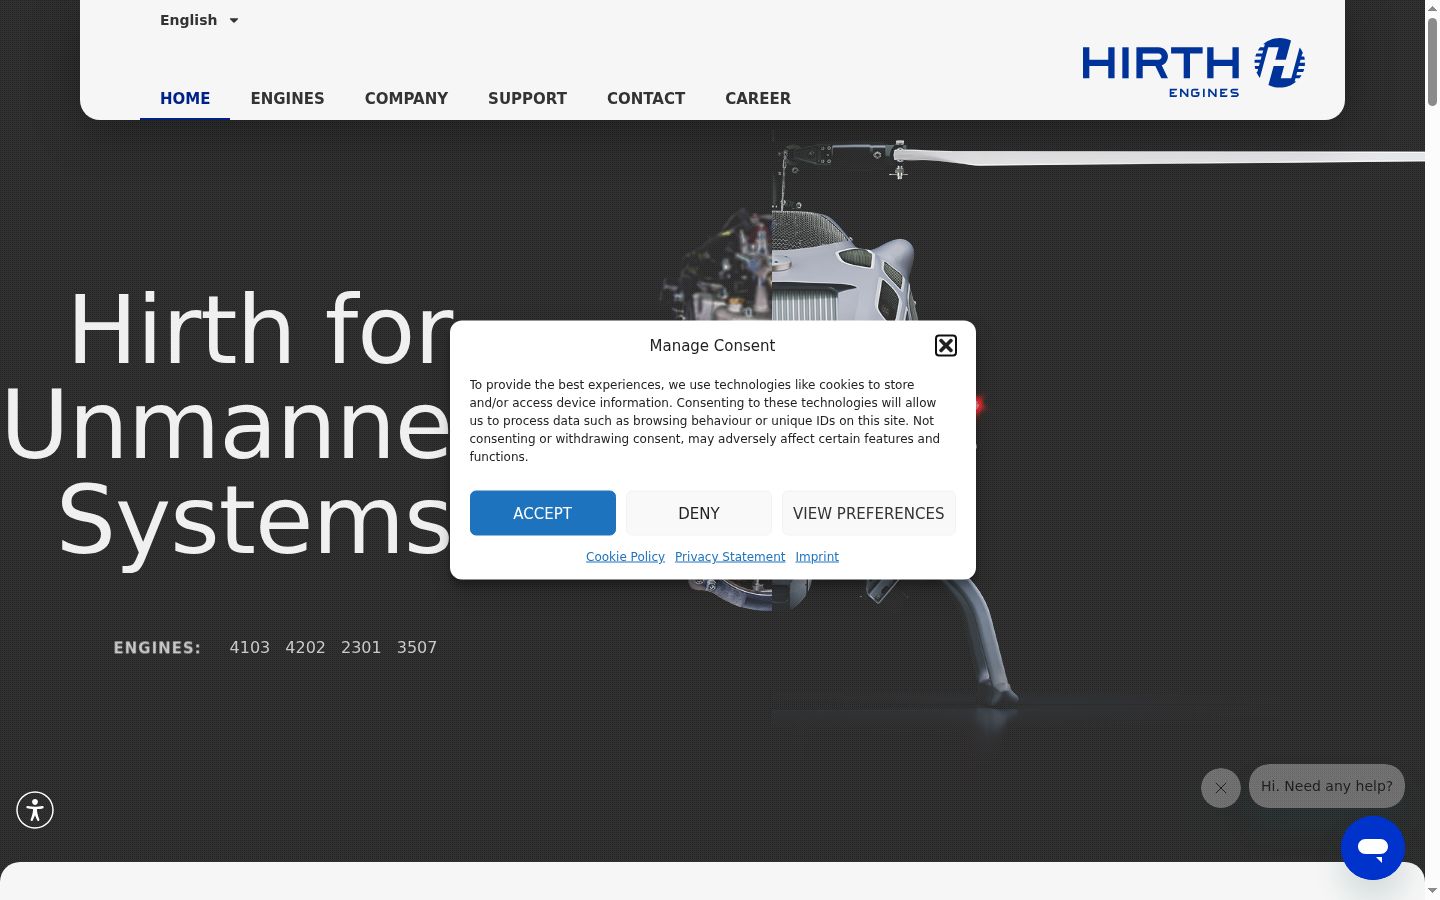Click the 'Hi. Need any help?' message

(x=1327, y=786)
